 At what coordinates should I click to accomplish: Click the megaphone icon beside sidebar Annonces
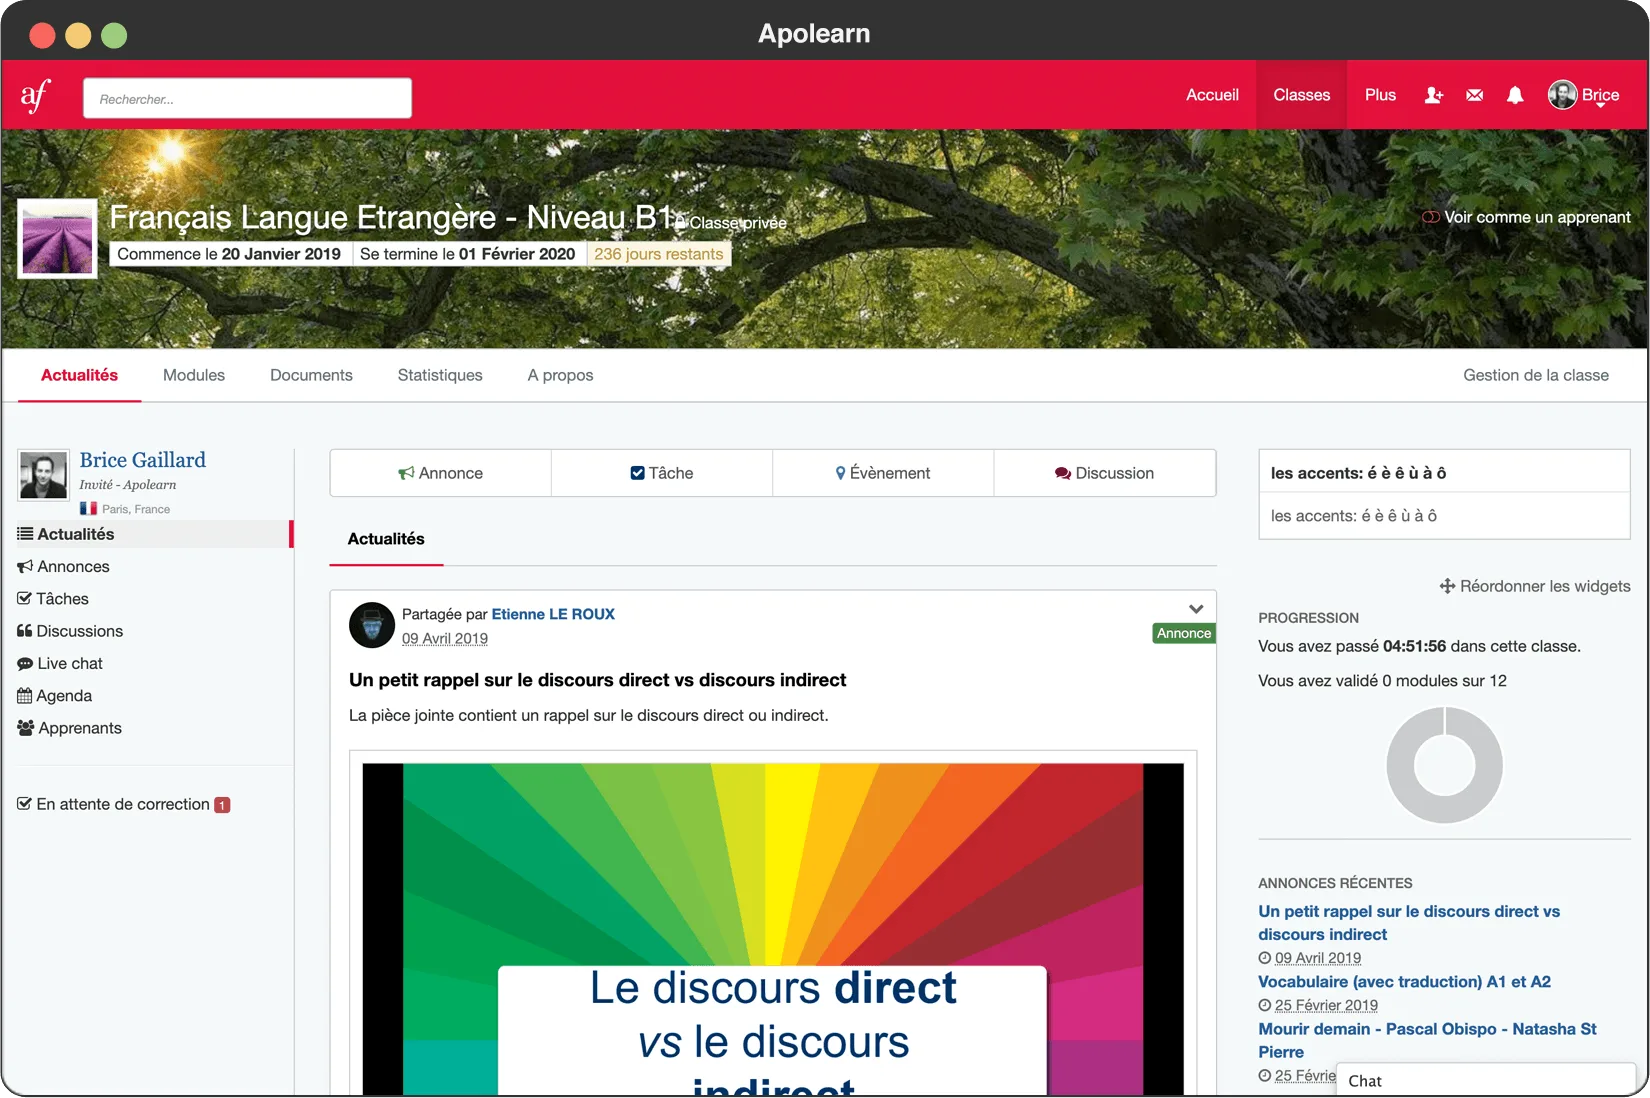click(x=25, y=566)
